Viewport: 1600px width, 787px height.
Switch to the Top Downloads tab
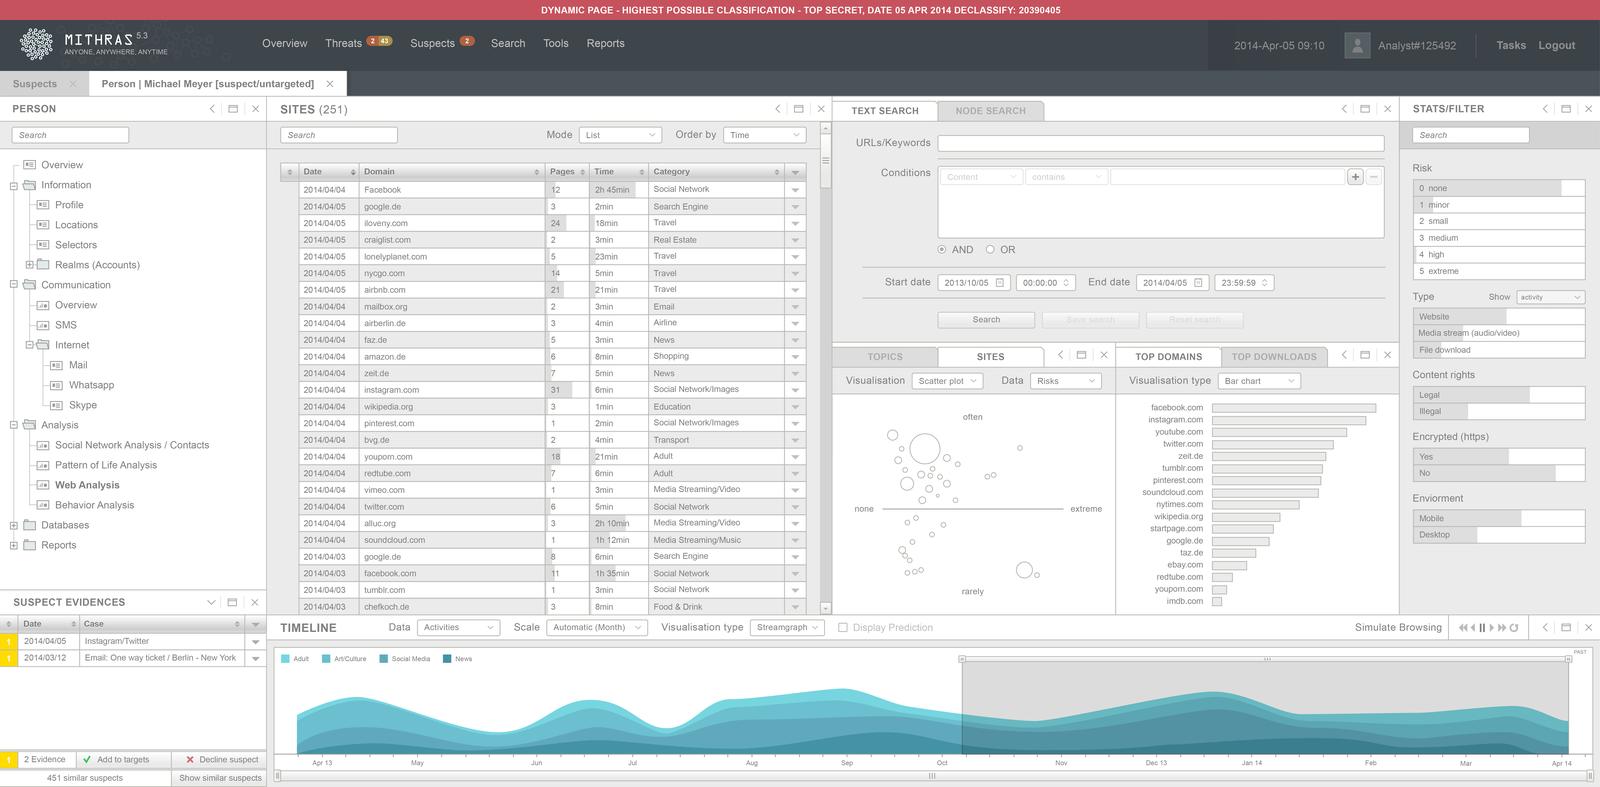(x=1274, y=357)
